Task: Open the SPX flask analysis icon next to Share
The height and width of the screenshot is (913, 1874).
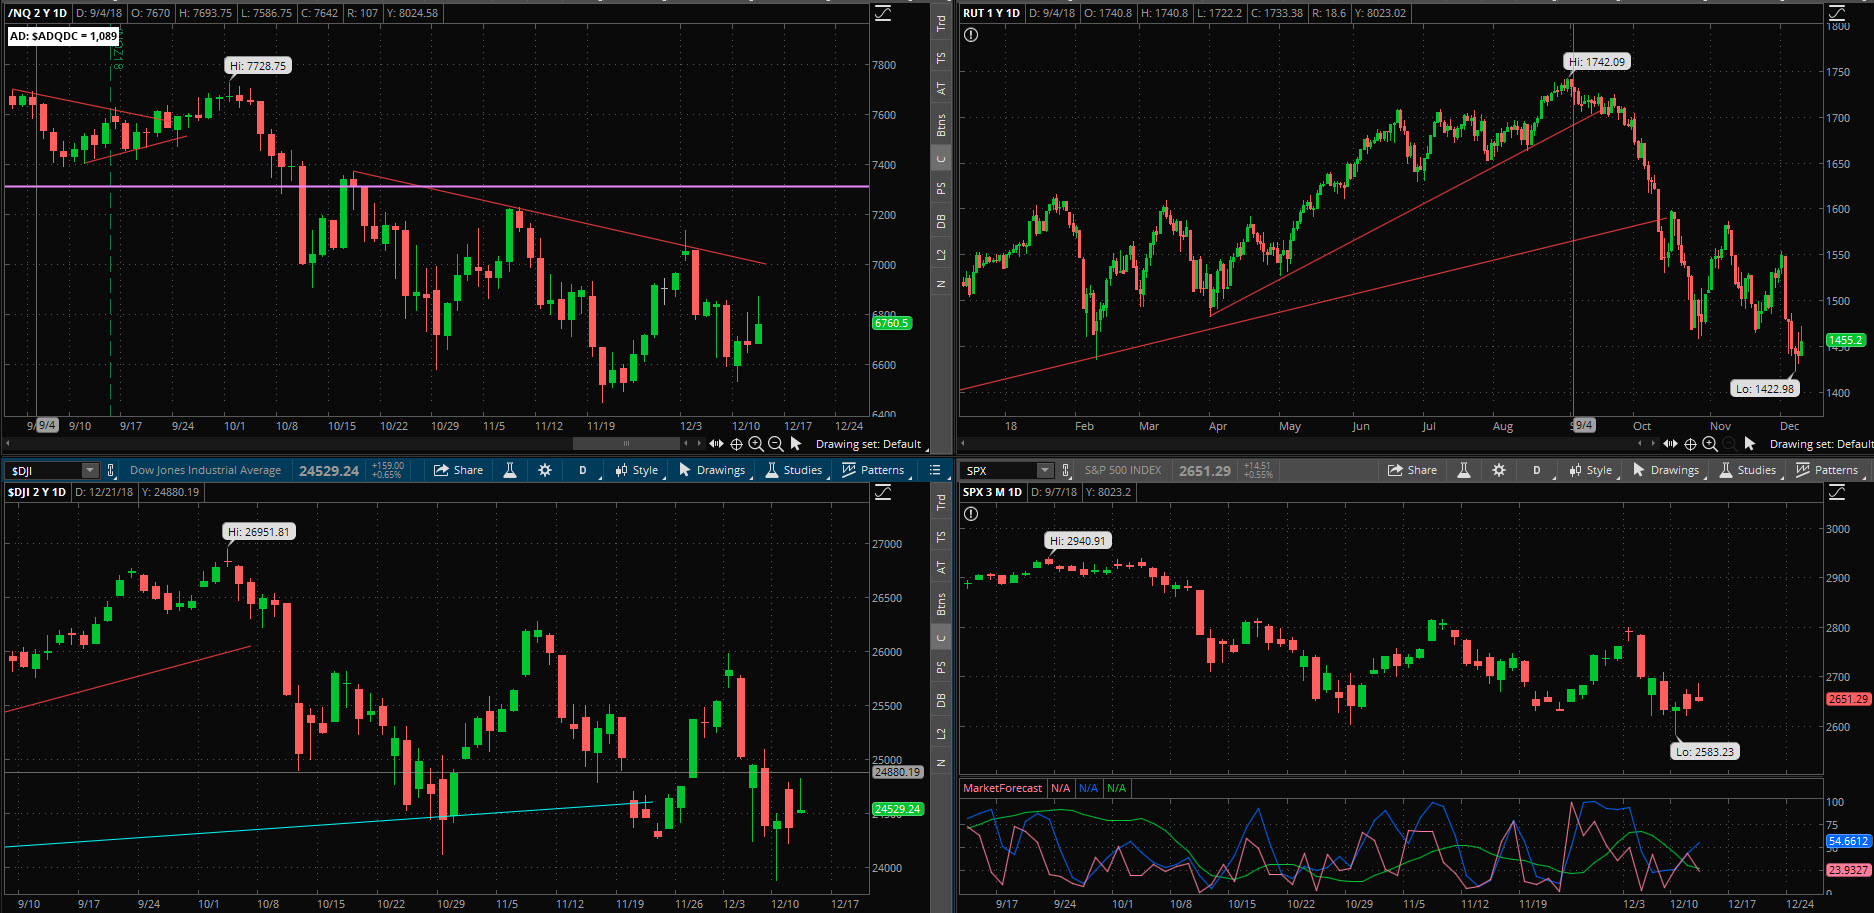Action: (x=1464, y=470)
